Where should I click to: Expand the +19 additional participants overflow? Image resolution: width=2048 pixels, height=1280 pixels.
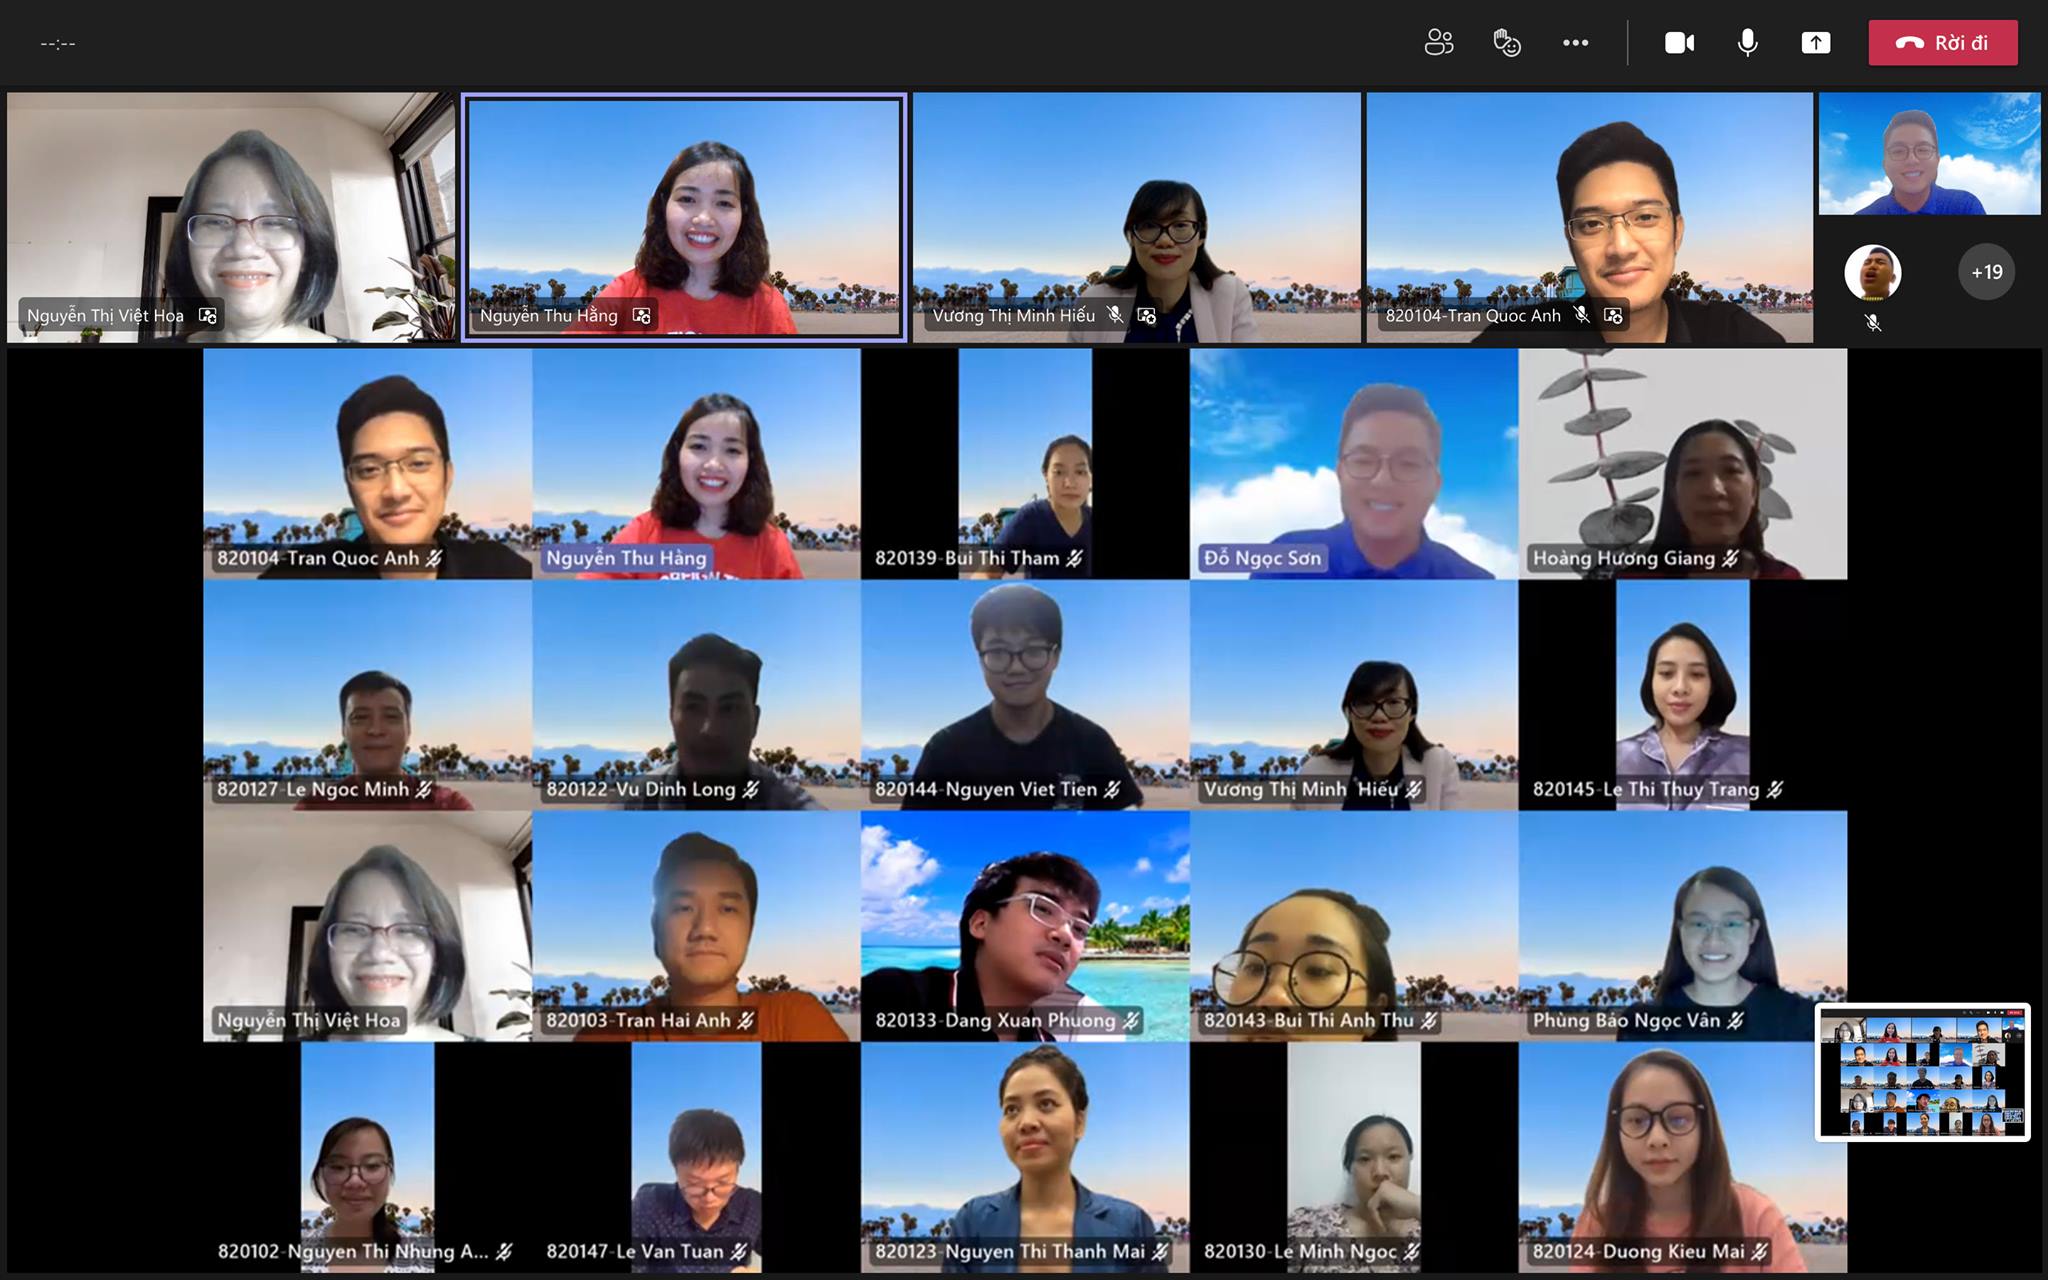click(x=1986, y=272)
